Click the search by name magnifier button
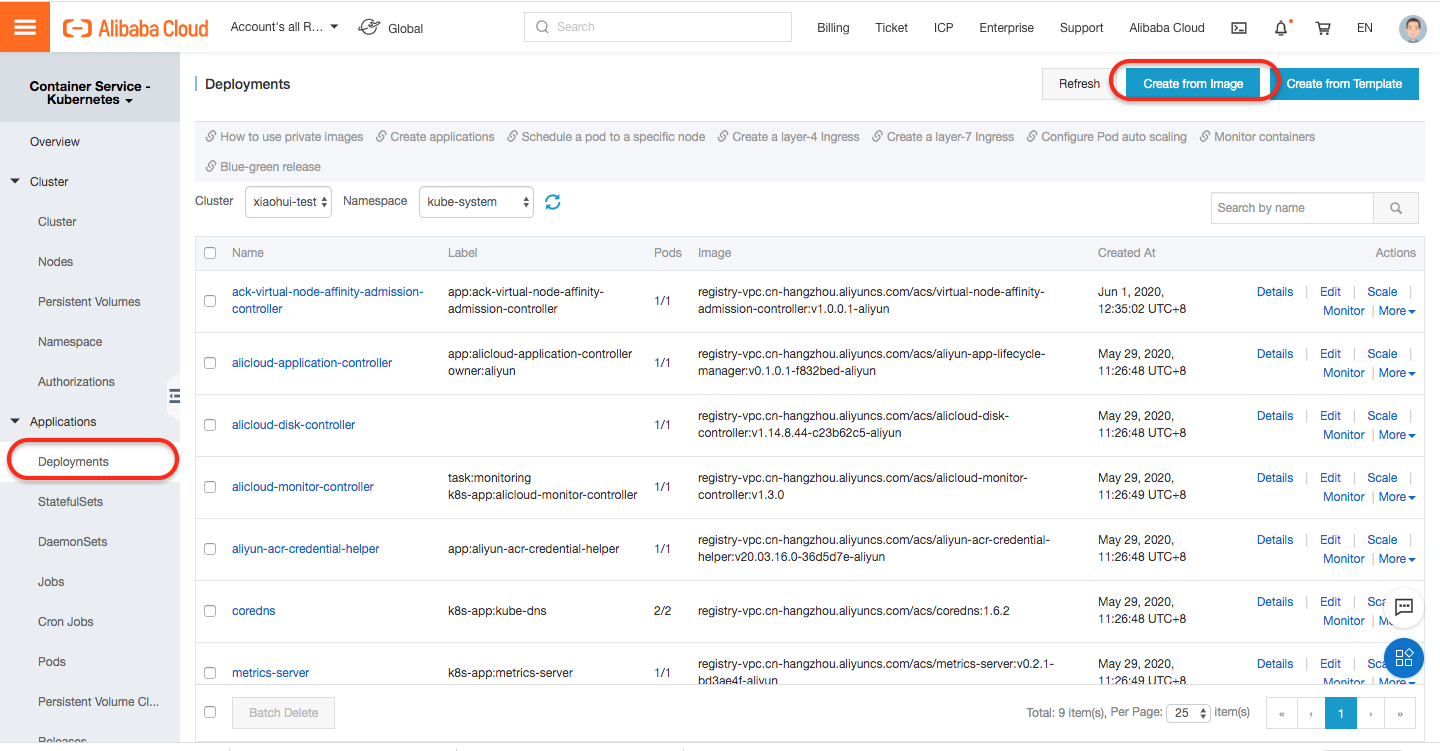1440x751 pixels. tap(1396, 208)
